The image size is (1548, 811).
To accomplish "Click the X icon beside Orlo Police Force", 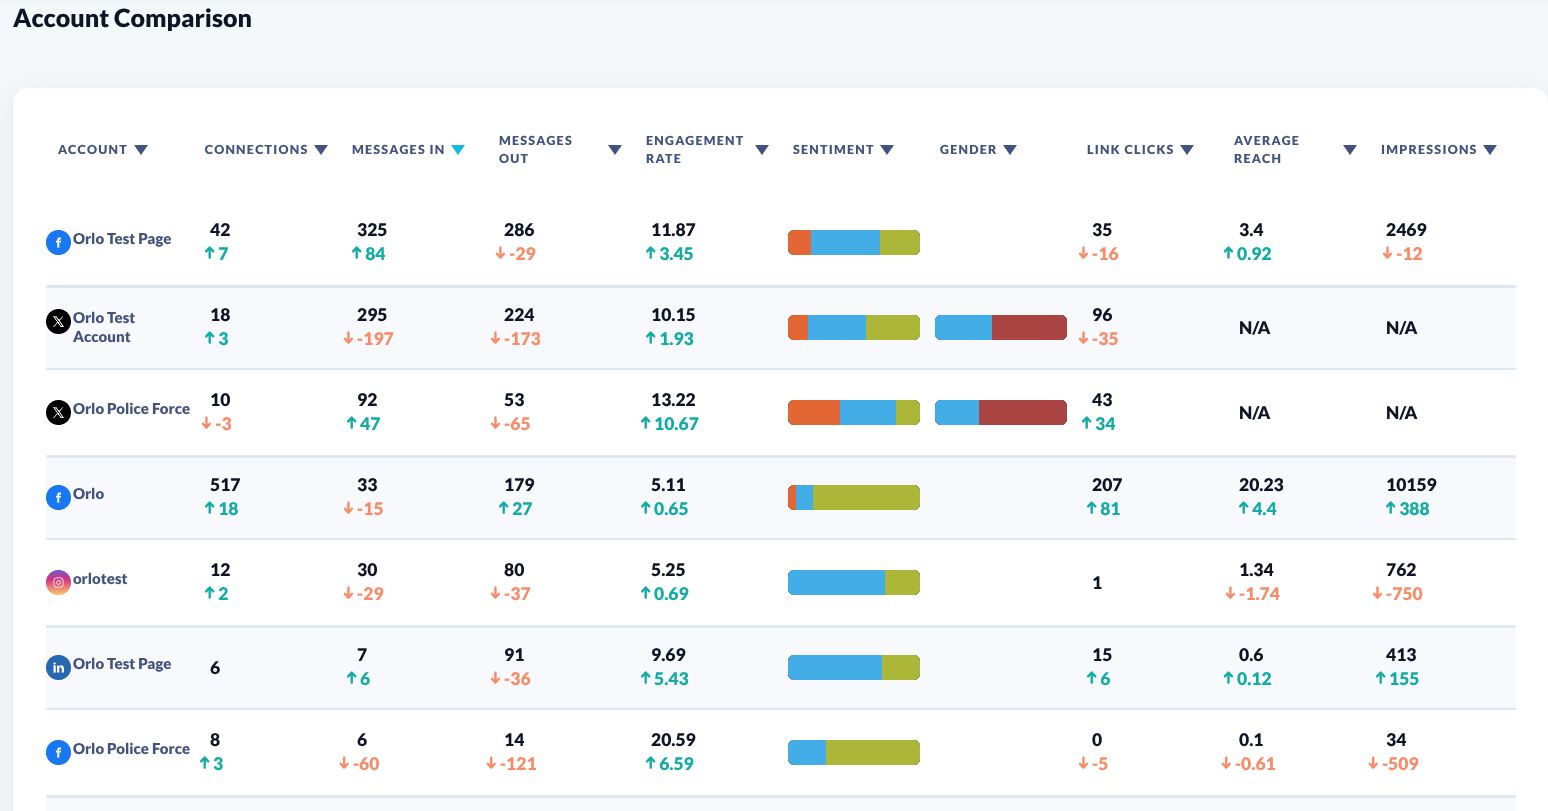I will pyautogui.click(x=59, y=411).
